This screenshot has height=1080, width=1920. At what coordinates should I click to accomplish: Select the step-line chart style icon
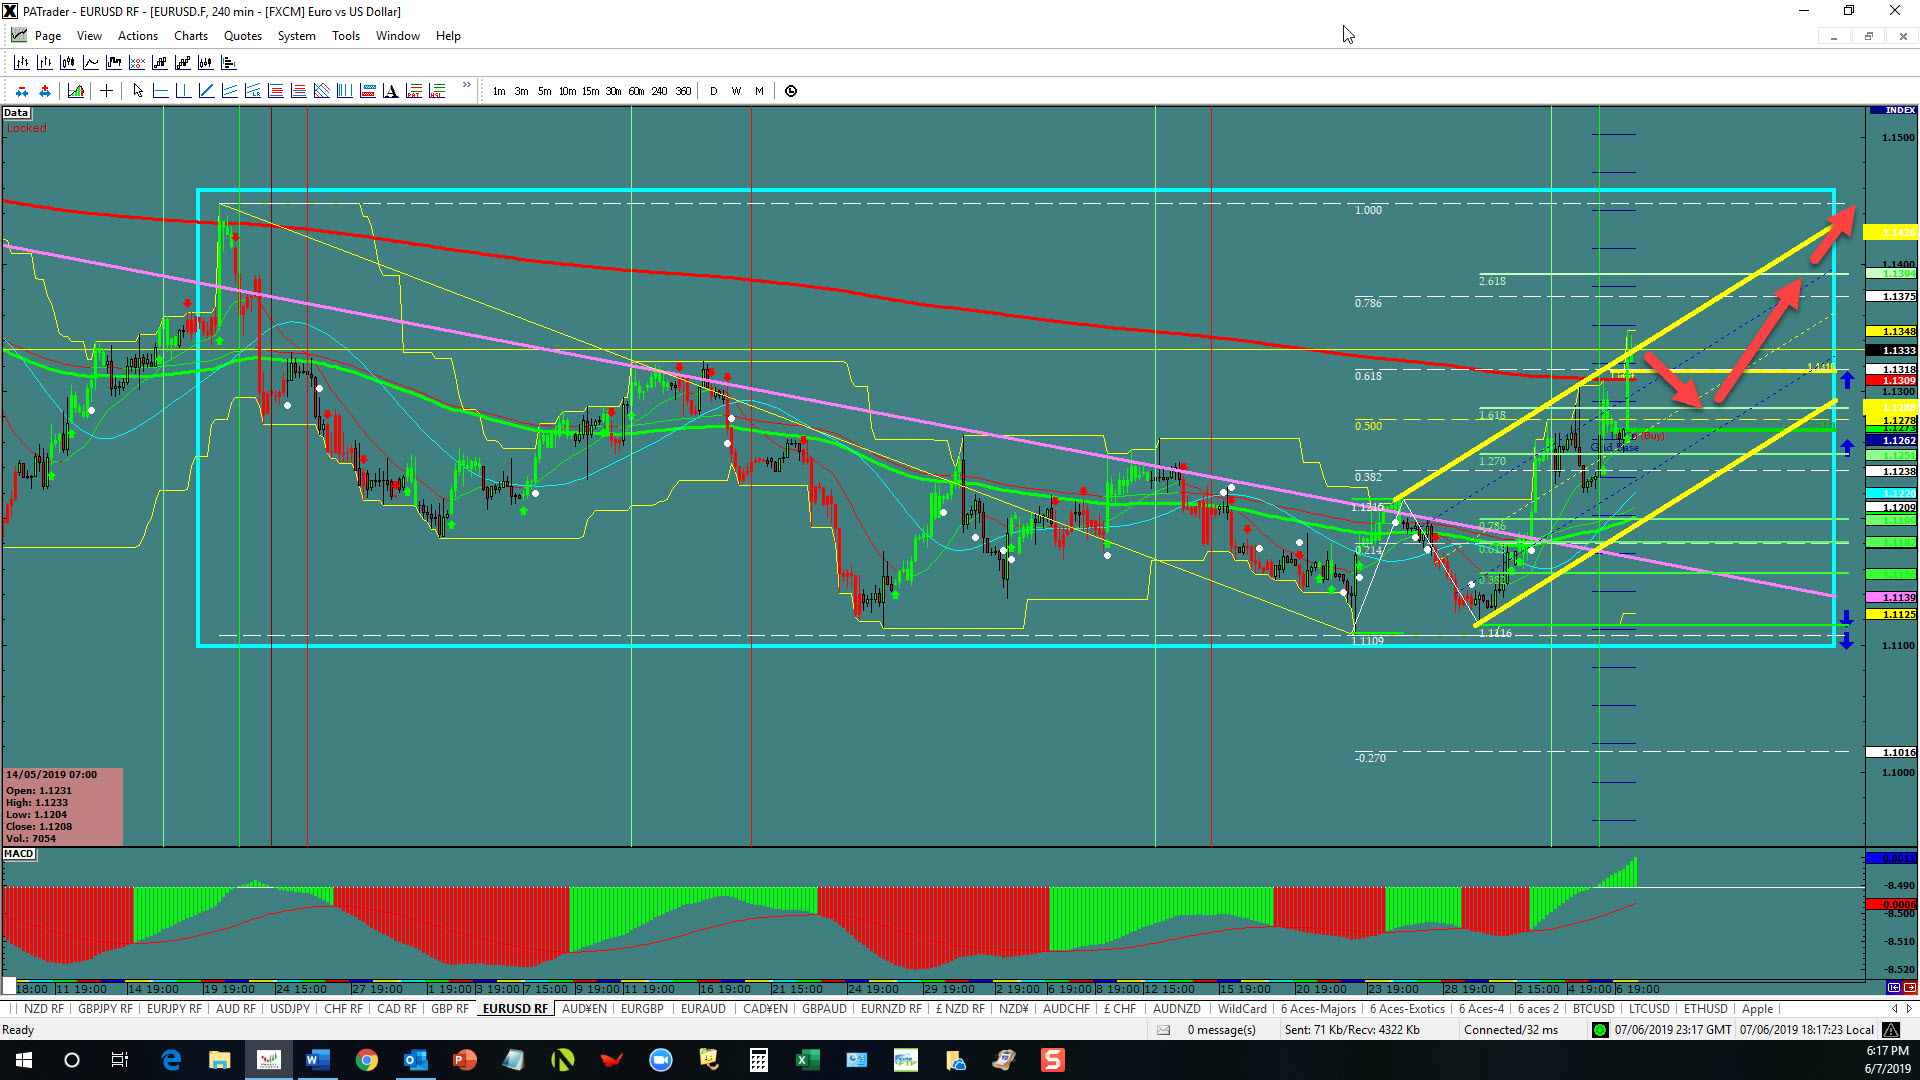pyautogui.click(x=113, y=62)
